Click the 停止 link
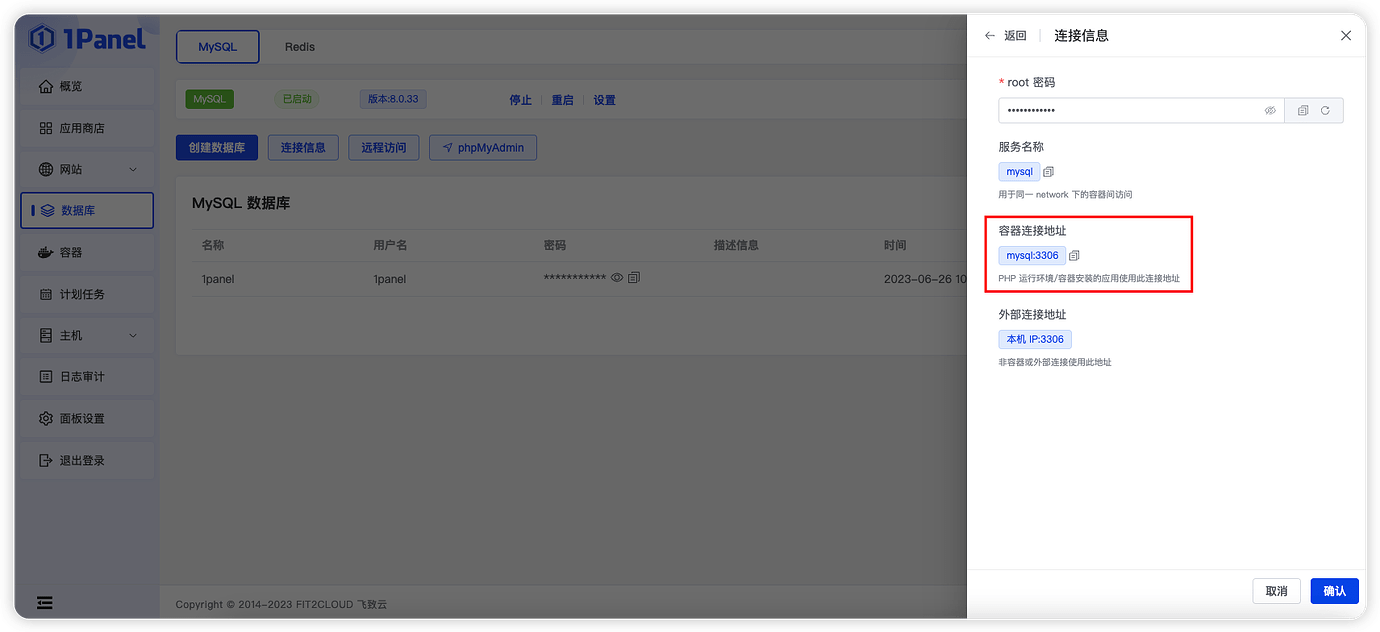Image resolution: width=1380 pixels, height=632 pixels. point(521,100)
